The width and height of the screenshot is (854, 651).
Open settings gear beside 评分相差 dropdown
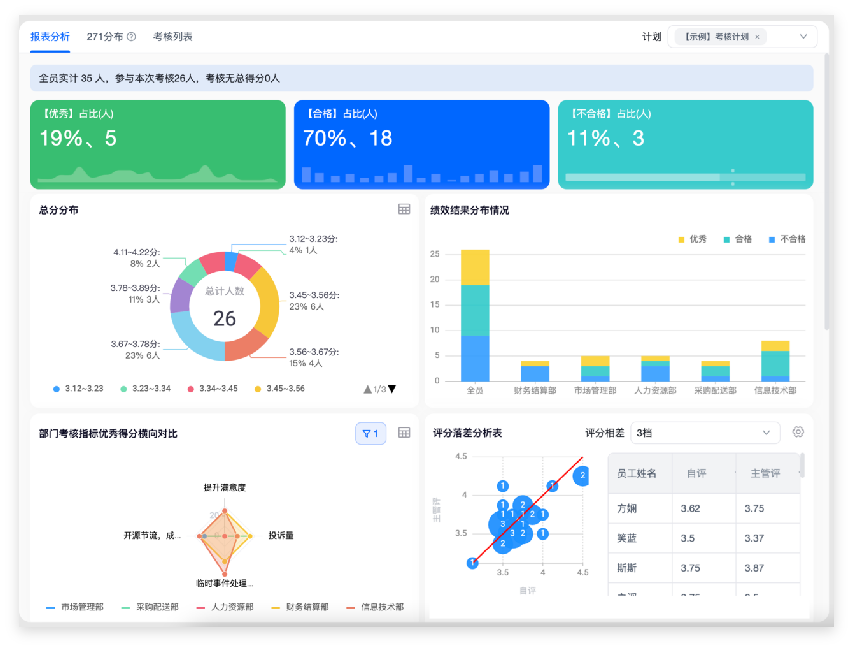(797, 432)
